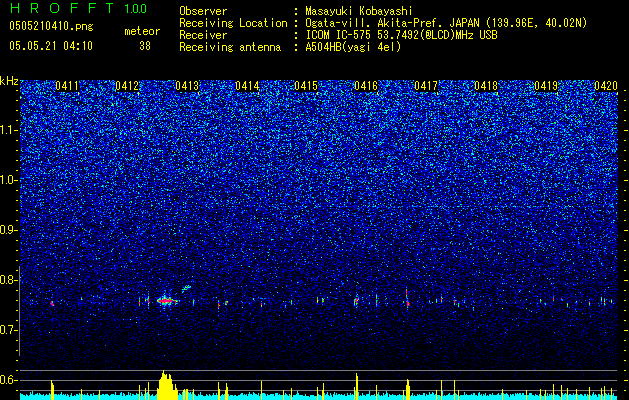Click the Receiver field label
Viewport: 629px width, 400px height.
point(203,35)
